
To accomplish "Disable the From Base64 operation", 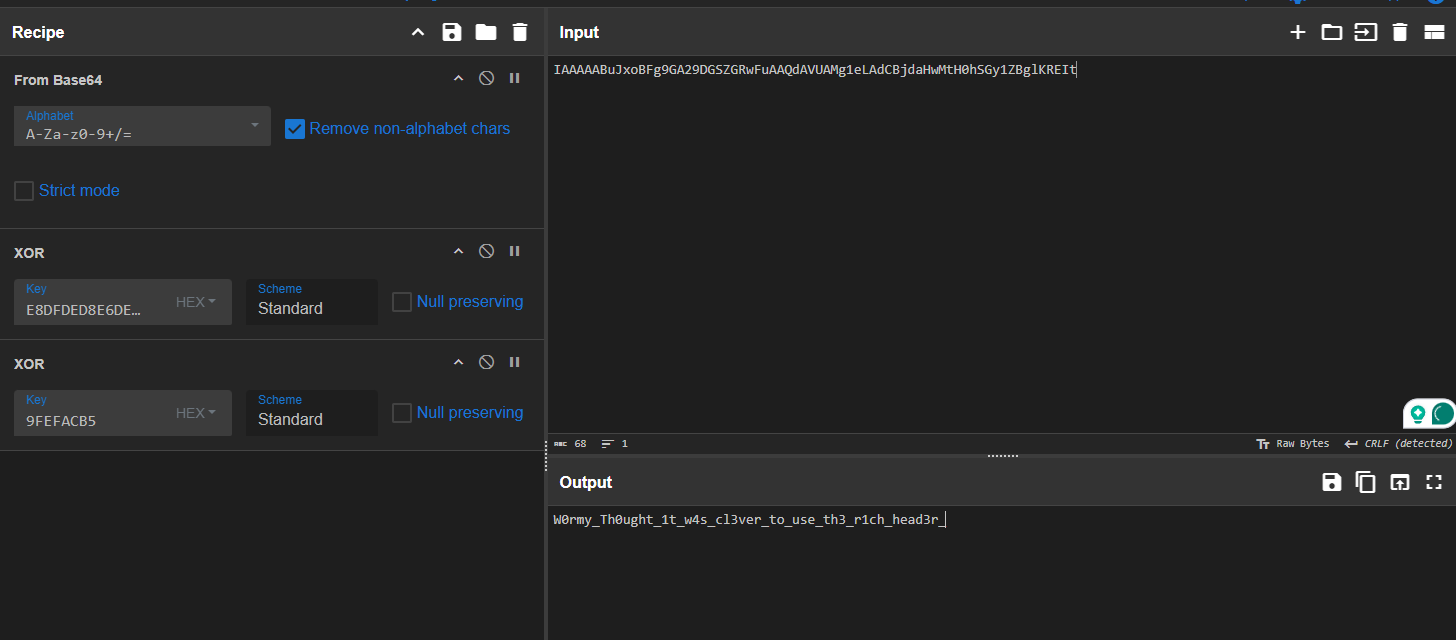I will [486, 78].
